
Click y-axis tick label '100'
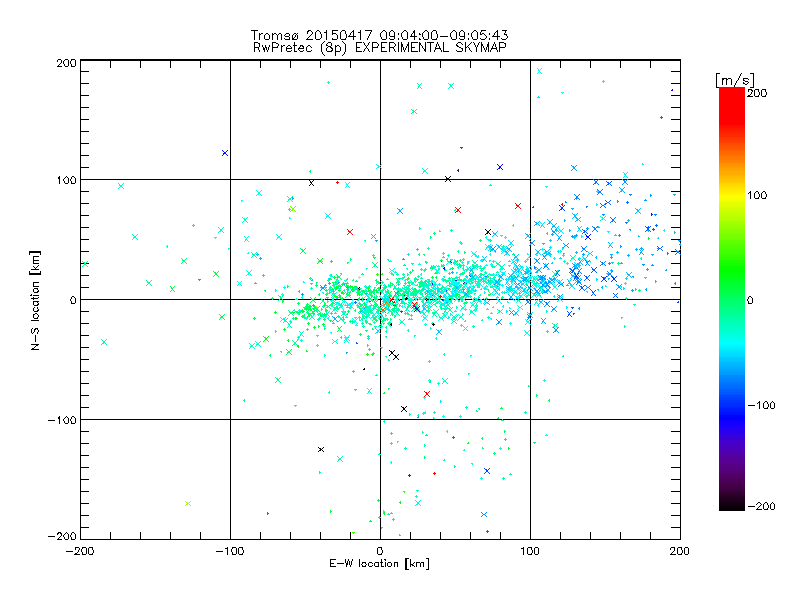(x=66, y=180)
